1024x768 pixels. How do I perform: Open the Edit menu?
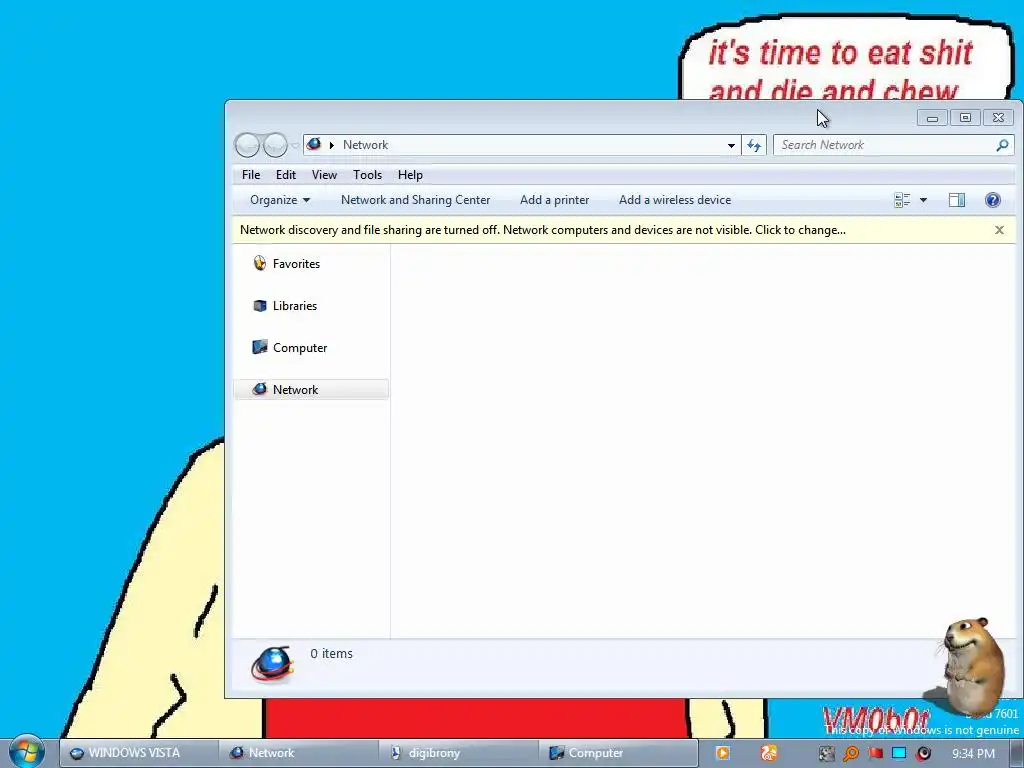285,174
